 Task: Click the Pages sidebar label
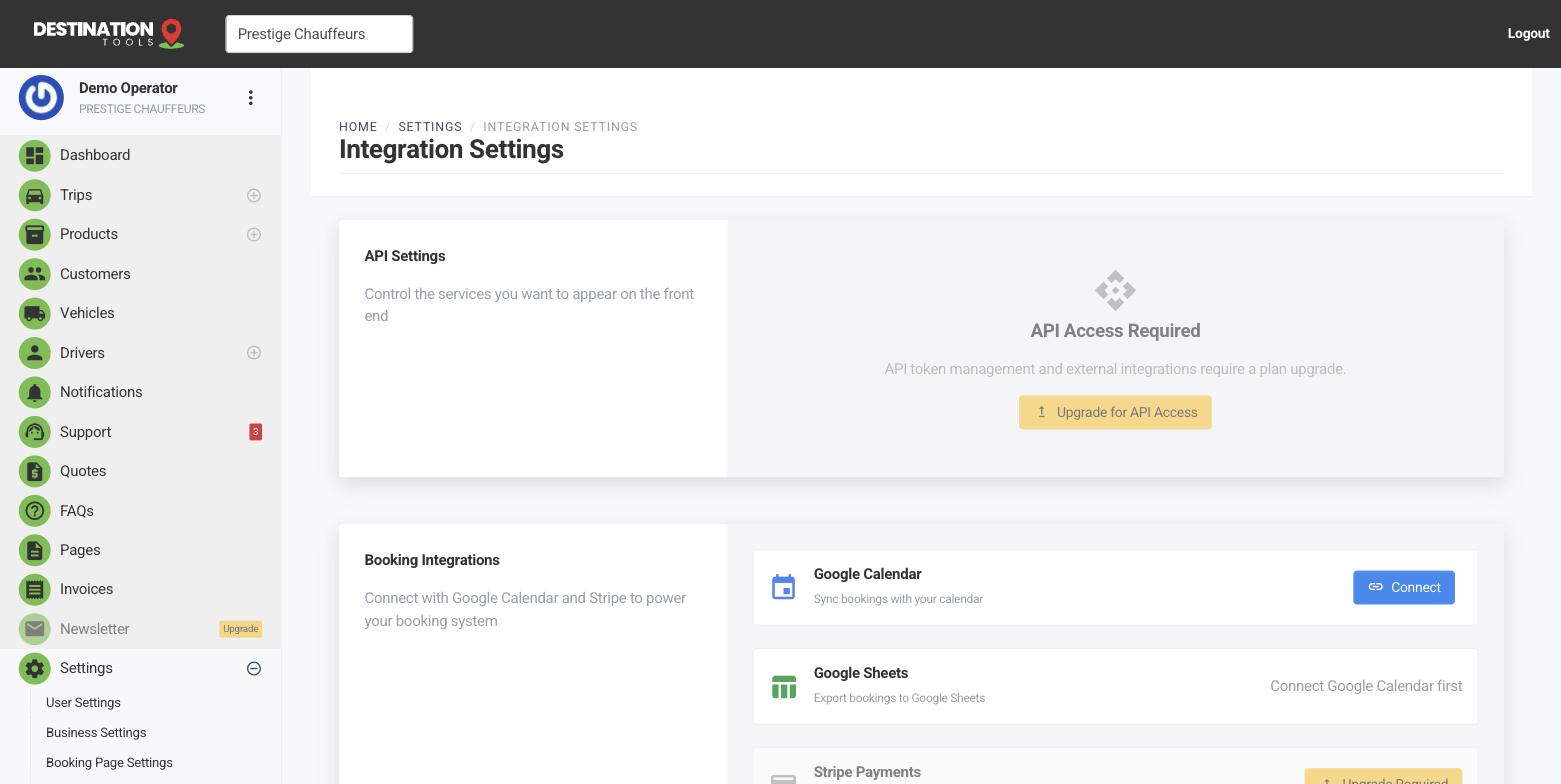pyautogui.click(x=80, y=550)
